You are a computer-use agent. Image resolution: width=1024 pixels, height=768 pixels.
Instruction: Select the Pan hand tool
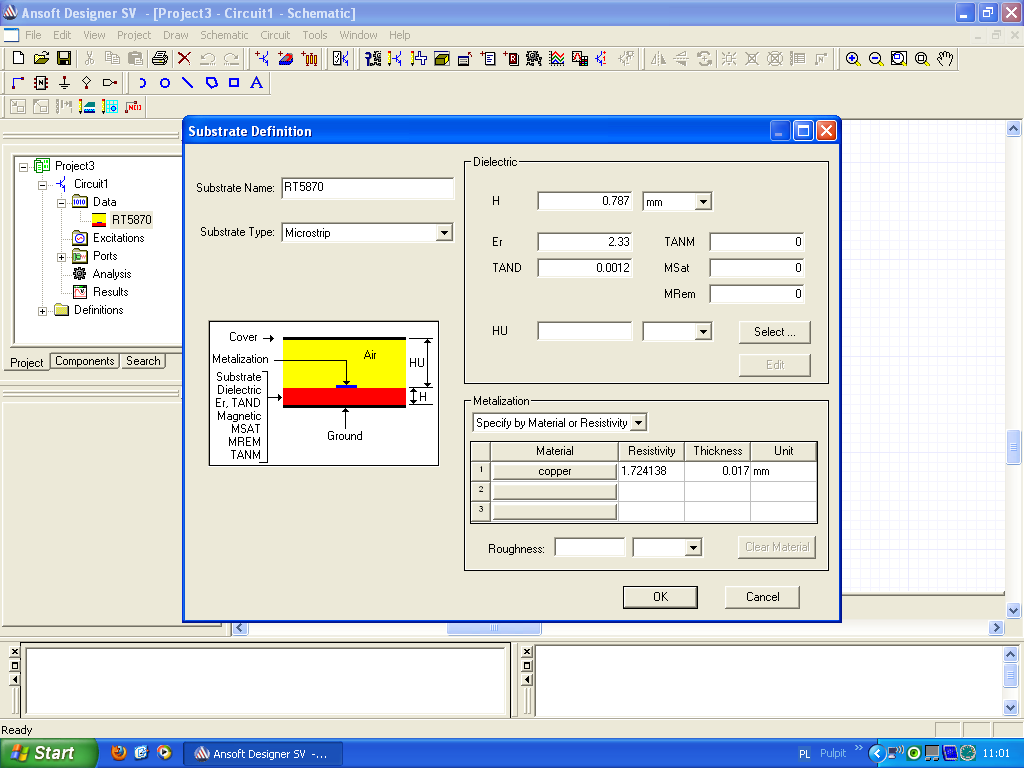click(x=944, y=58)
